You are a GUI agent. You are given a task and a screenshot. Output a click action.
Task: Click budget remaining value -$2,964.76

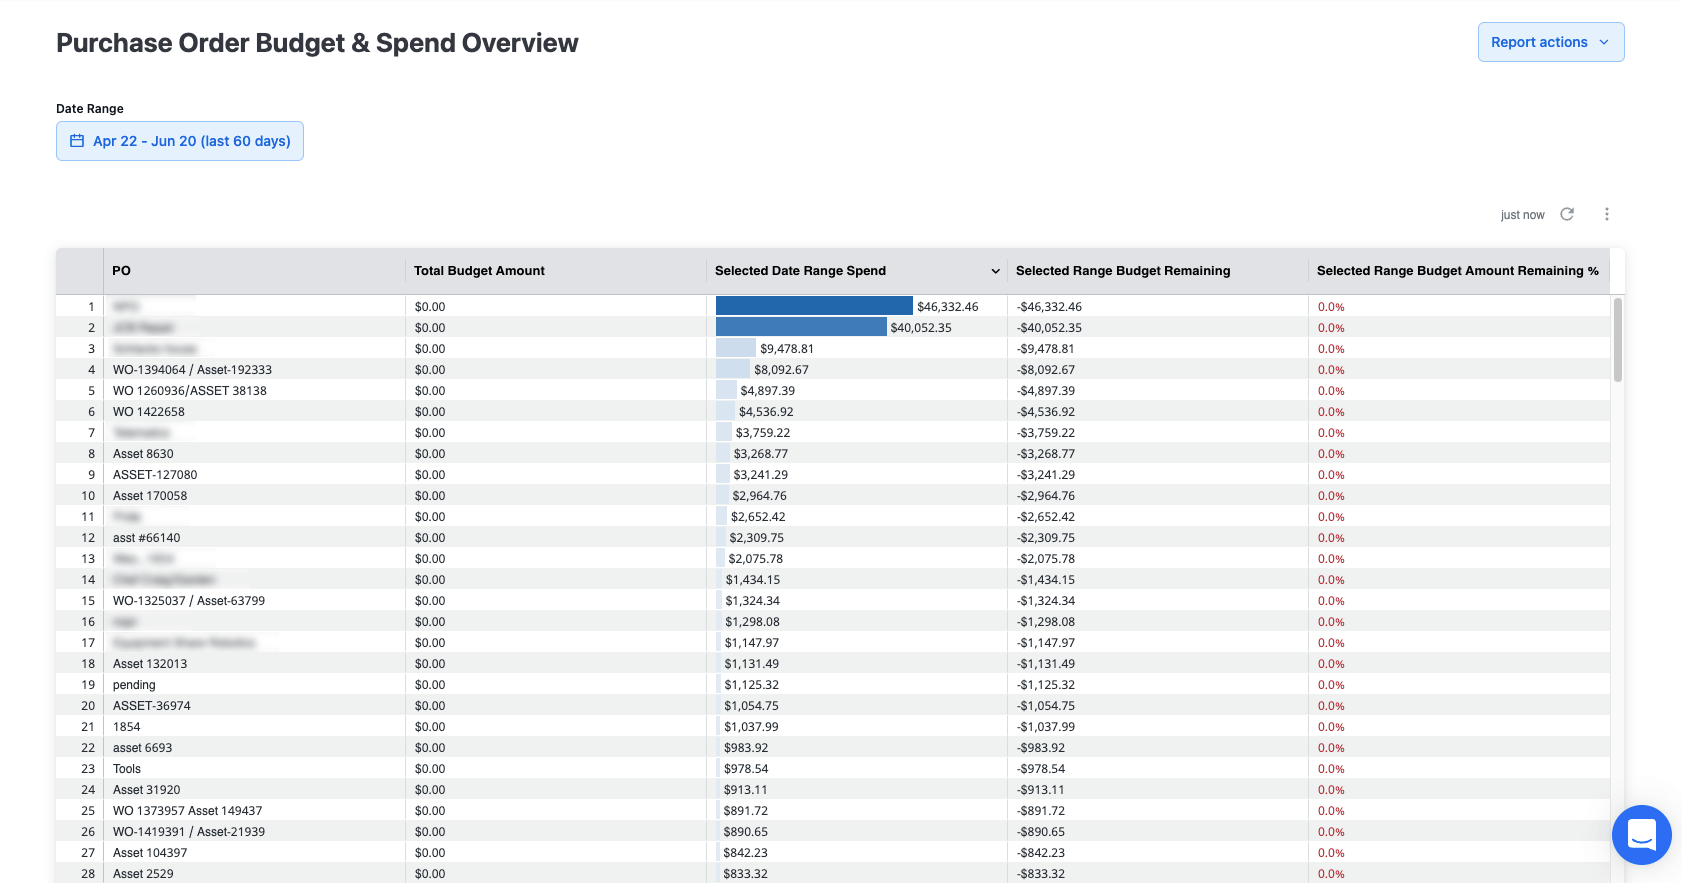point(1046,496)
